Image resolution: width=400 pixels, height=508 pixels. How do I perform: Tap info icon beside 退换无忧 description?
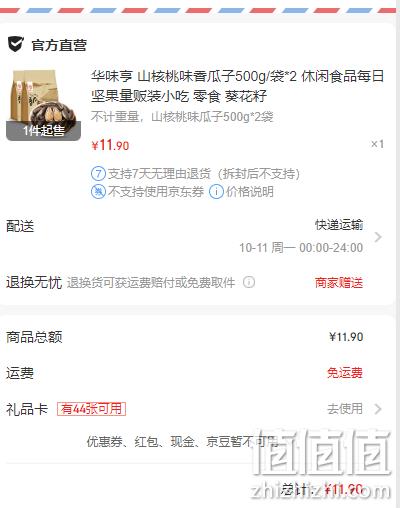tap(249, 282)
